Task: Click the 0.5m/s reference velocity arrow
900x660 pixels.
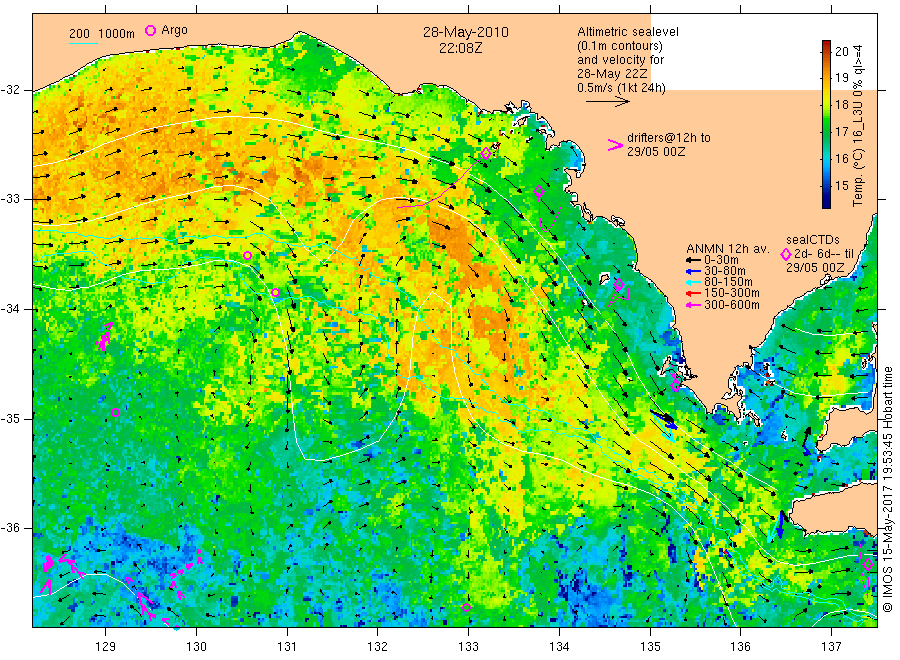Action: click(608, 102)
